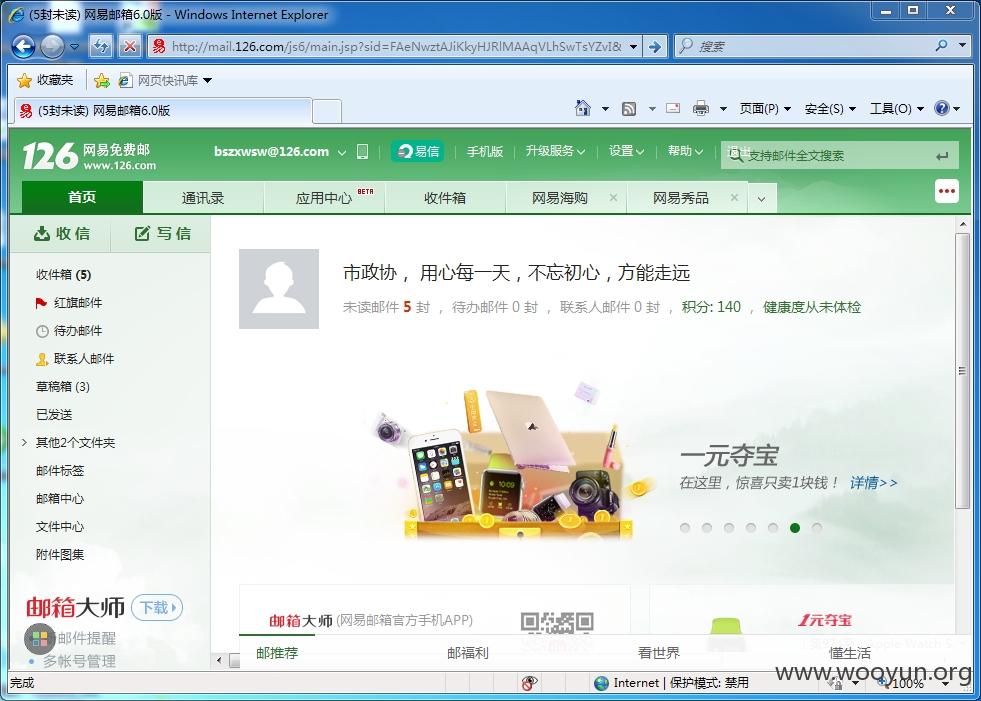Click the IE Help question mark icon
The width and height of the screenshot is (981, 701).
point(942,108)
